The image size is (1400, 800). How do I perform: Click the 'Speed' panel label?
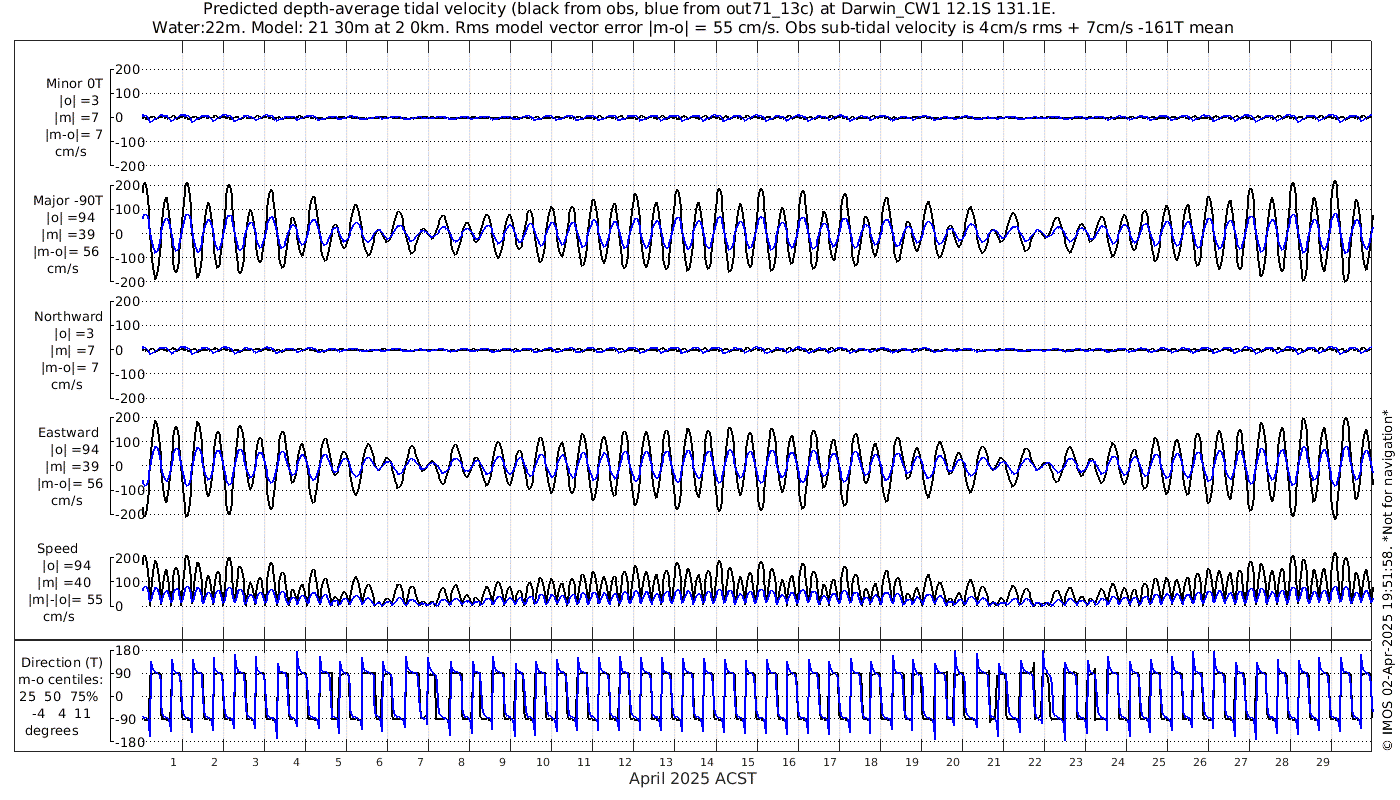(x=58, y=549)
